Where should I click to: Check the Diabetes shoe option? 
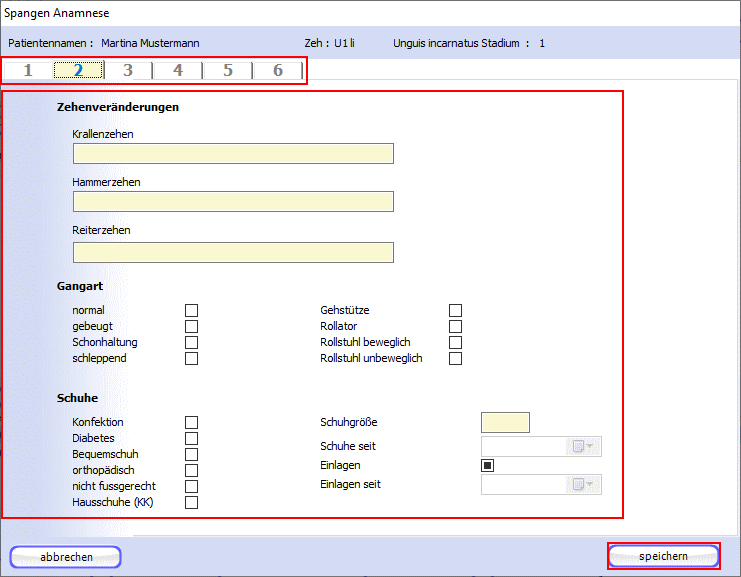pos(192,439)
